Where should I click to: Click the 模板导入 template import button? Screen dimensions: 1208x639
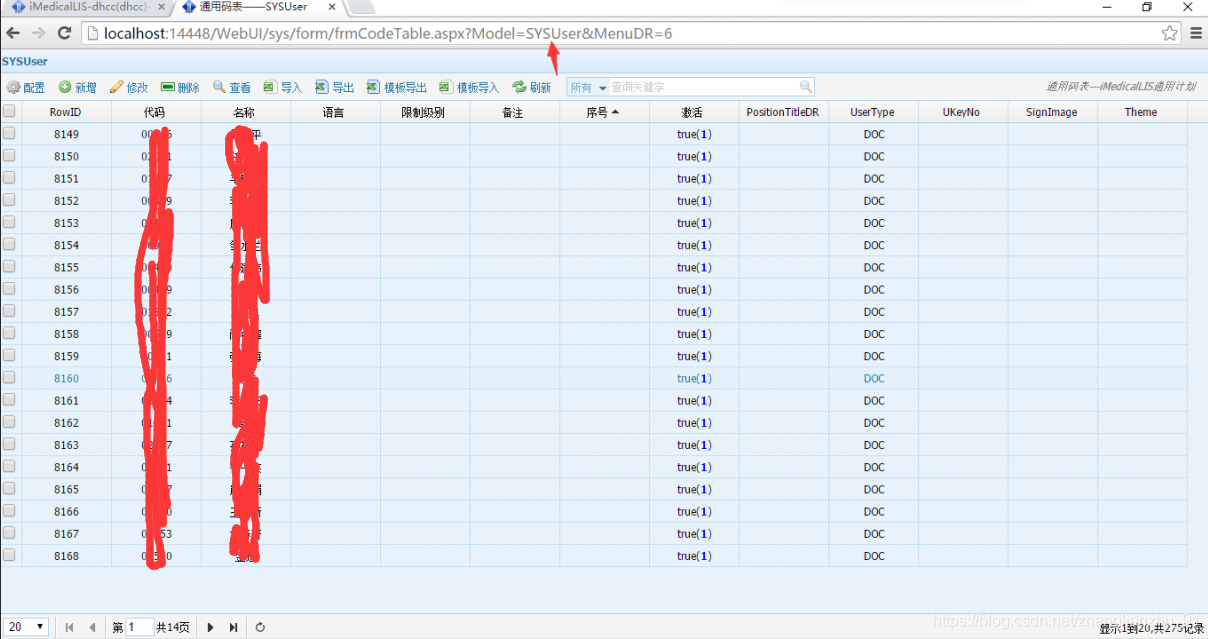pos(469,88)
